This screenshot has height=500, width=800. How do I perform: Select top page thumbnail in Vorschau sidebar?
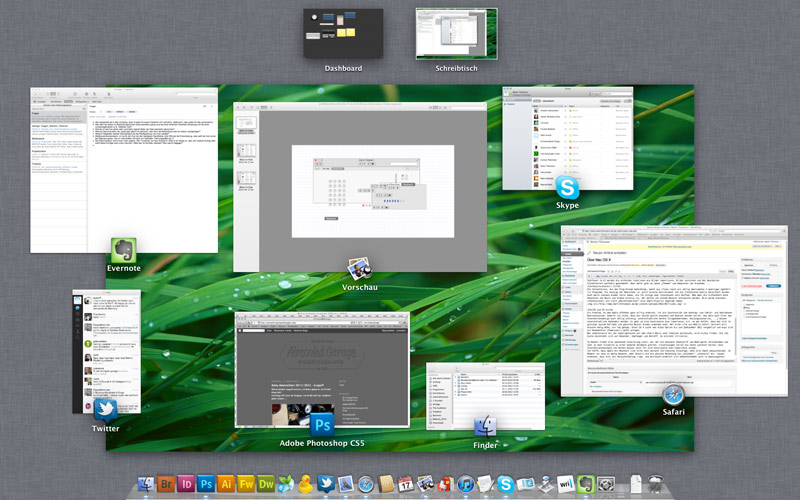246,124
